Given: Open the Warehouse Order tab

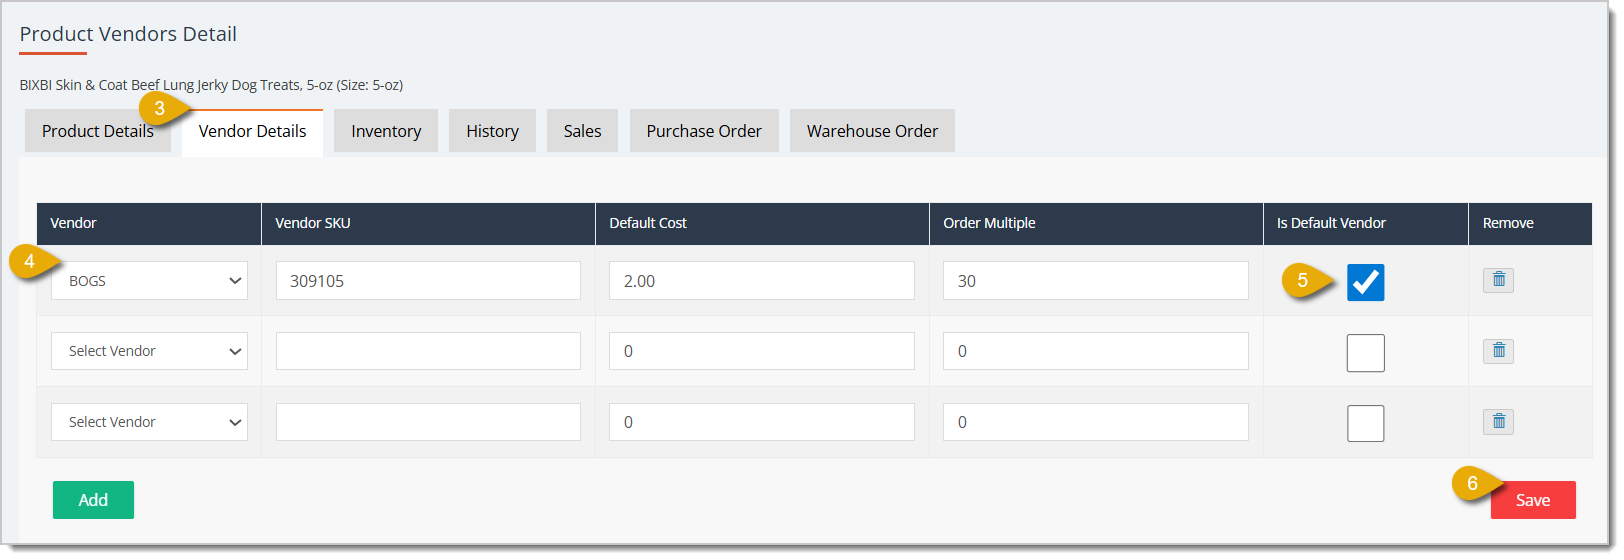Looking at the screenshot, I should [872, 131].
